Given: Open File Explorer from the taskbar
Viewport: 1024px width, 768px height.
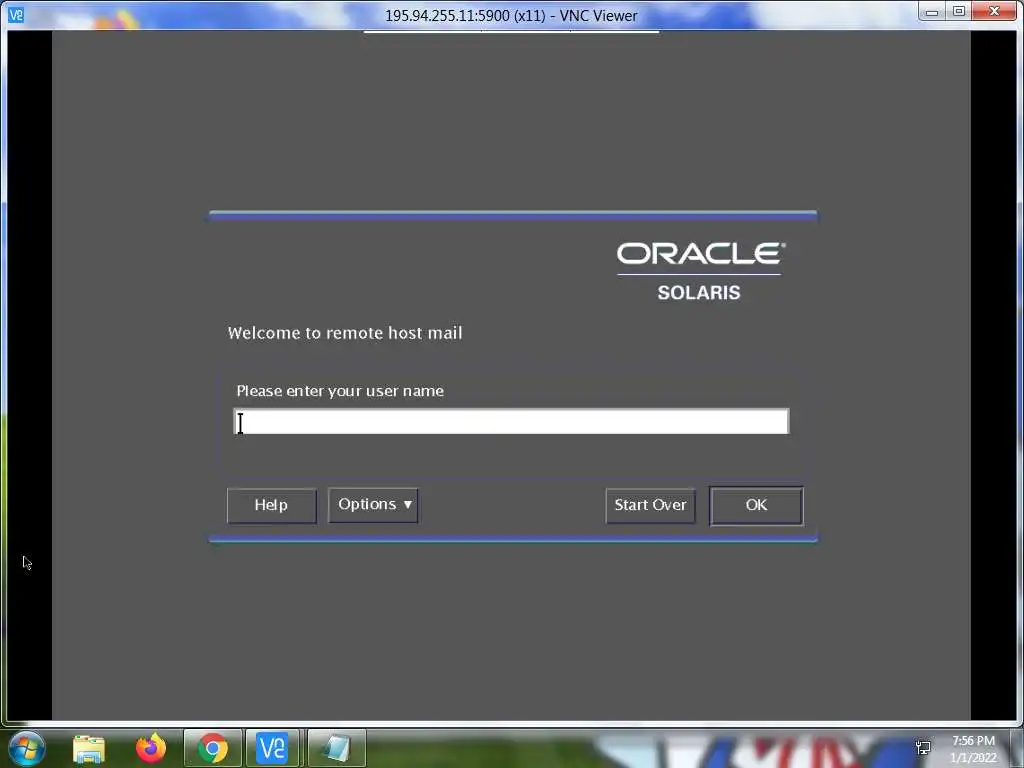Looking at the screenshot, I should pos(88,749).
